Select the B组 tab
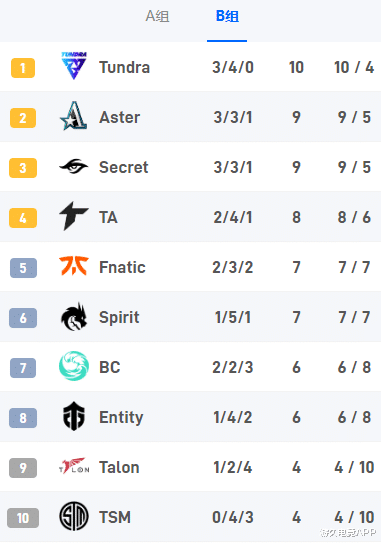 point(227,16)
